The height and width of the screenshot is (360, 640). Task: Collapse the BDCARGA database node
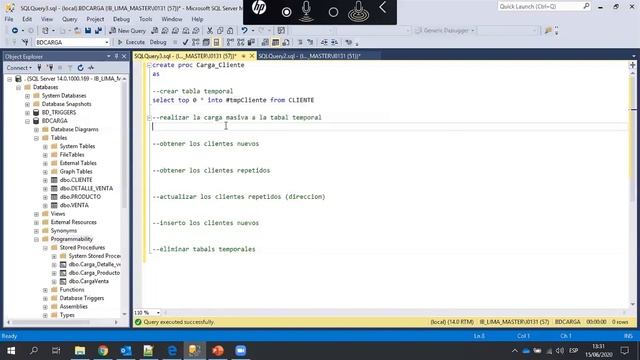point(27,121)
